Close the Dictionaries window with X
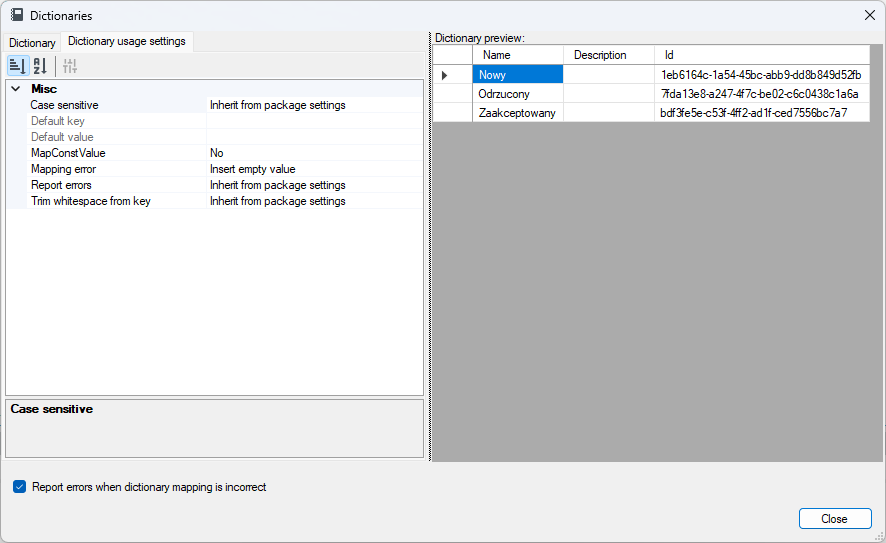 (870, 15)
